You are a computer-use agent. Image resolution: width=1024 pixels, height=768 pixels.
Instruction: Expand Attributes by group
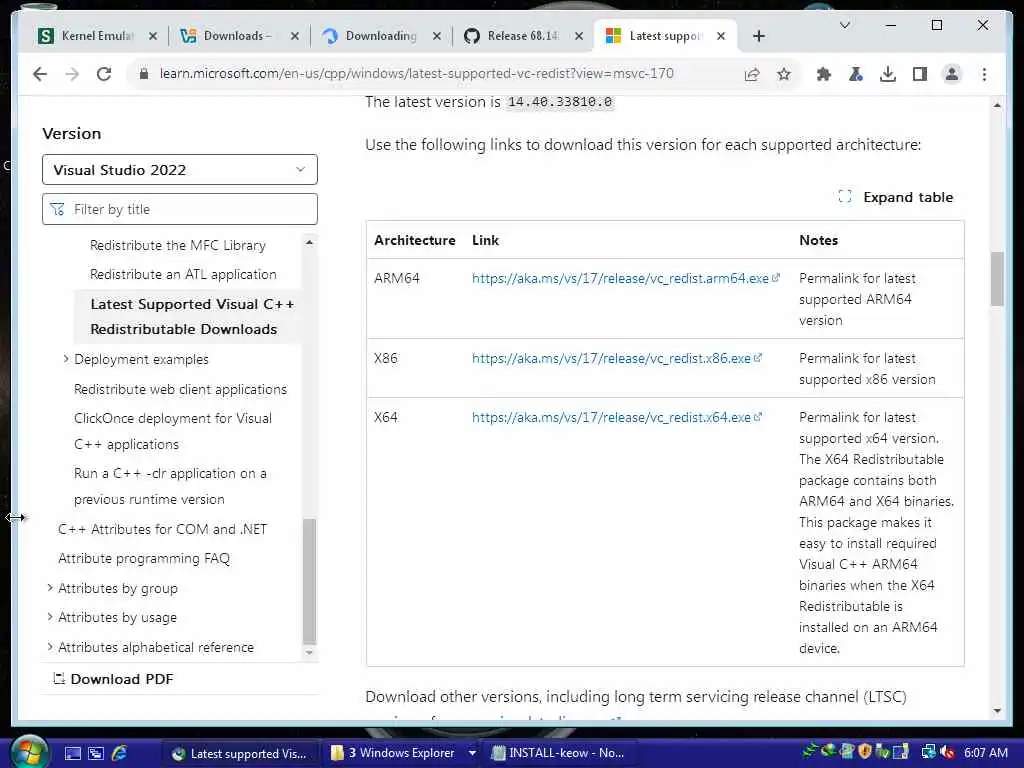click(50, 588)
